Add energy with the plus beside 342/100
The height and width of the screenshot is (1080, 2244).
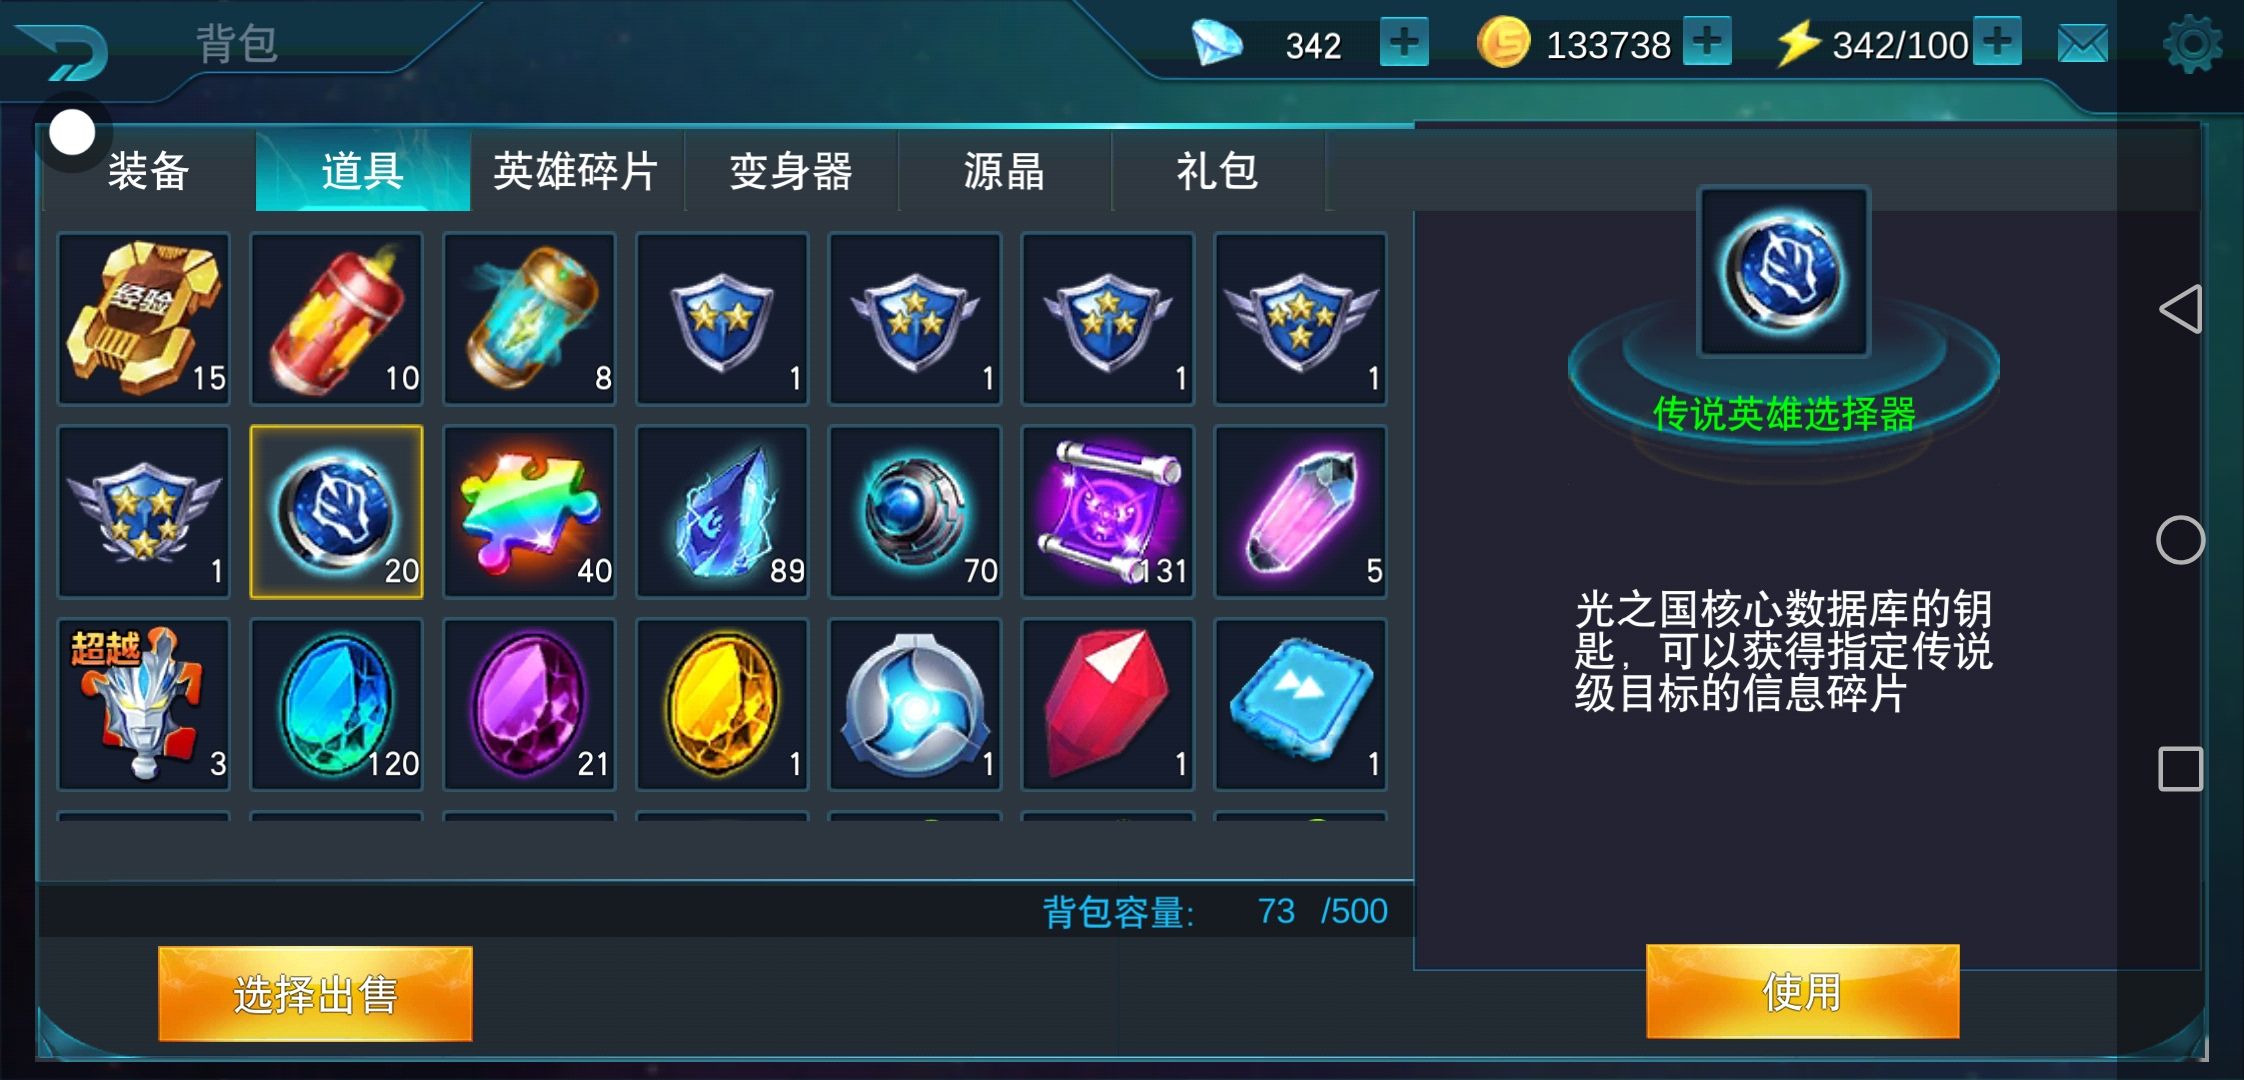click(1997, 42)
